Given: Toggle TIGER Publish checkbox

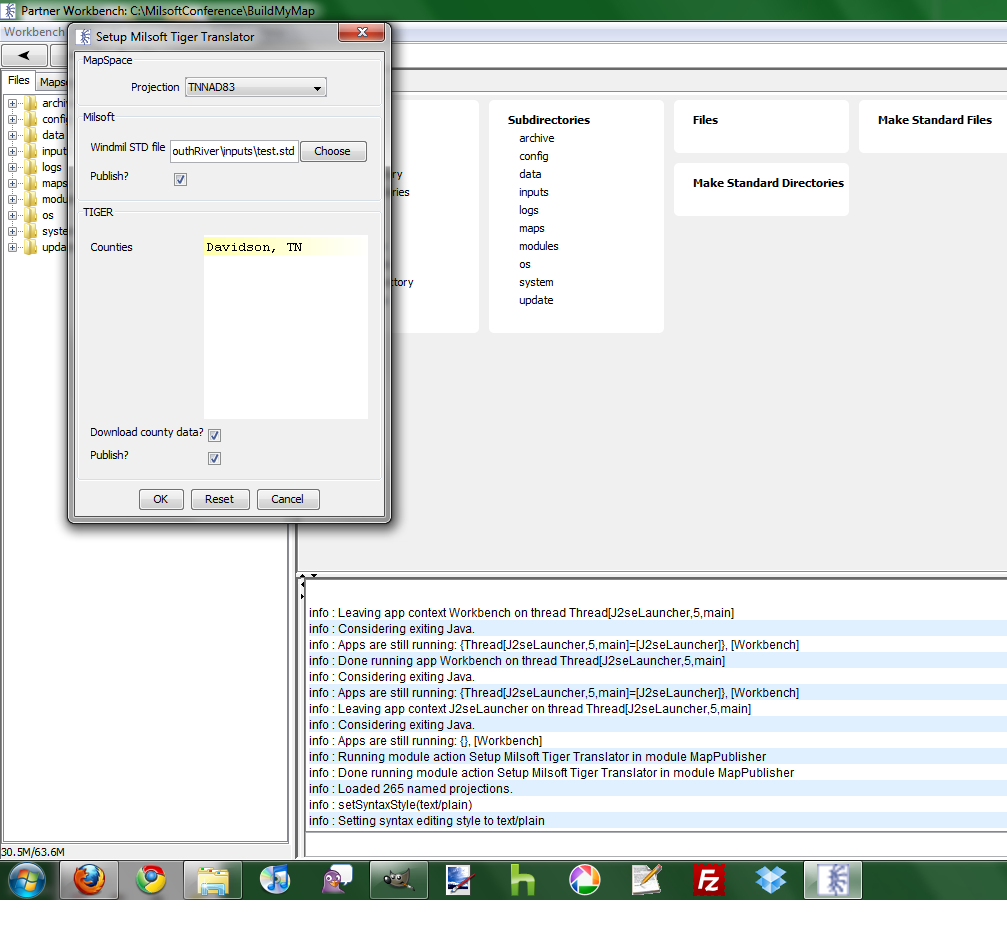Looking at the screenshot, I should pyautogui.click(x=215, y=458).
